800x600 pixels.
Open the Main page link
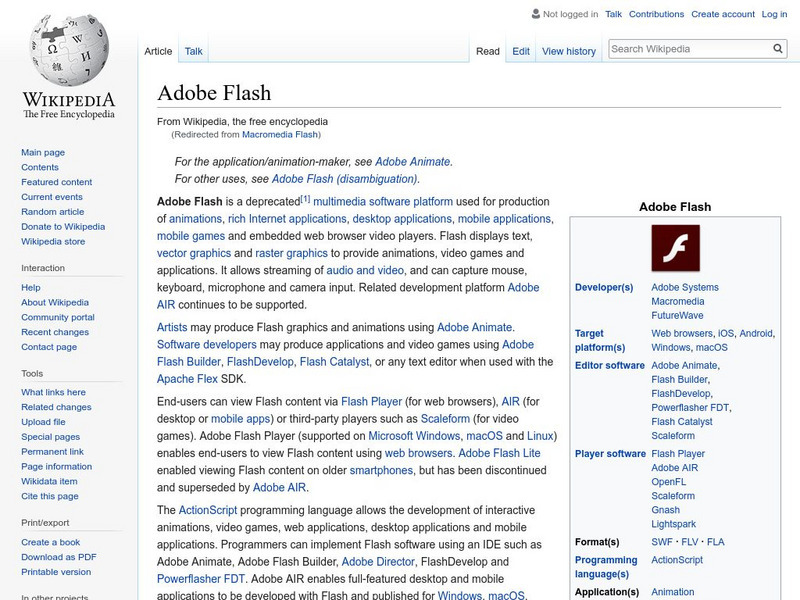(x=45, y=151)
